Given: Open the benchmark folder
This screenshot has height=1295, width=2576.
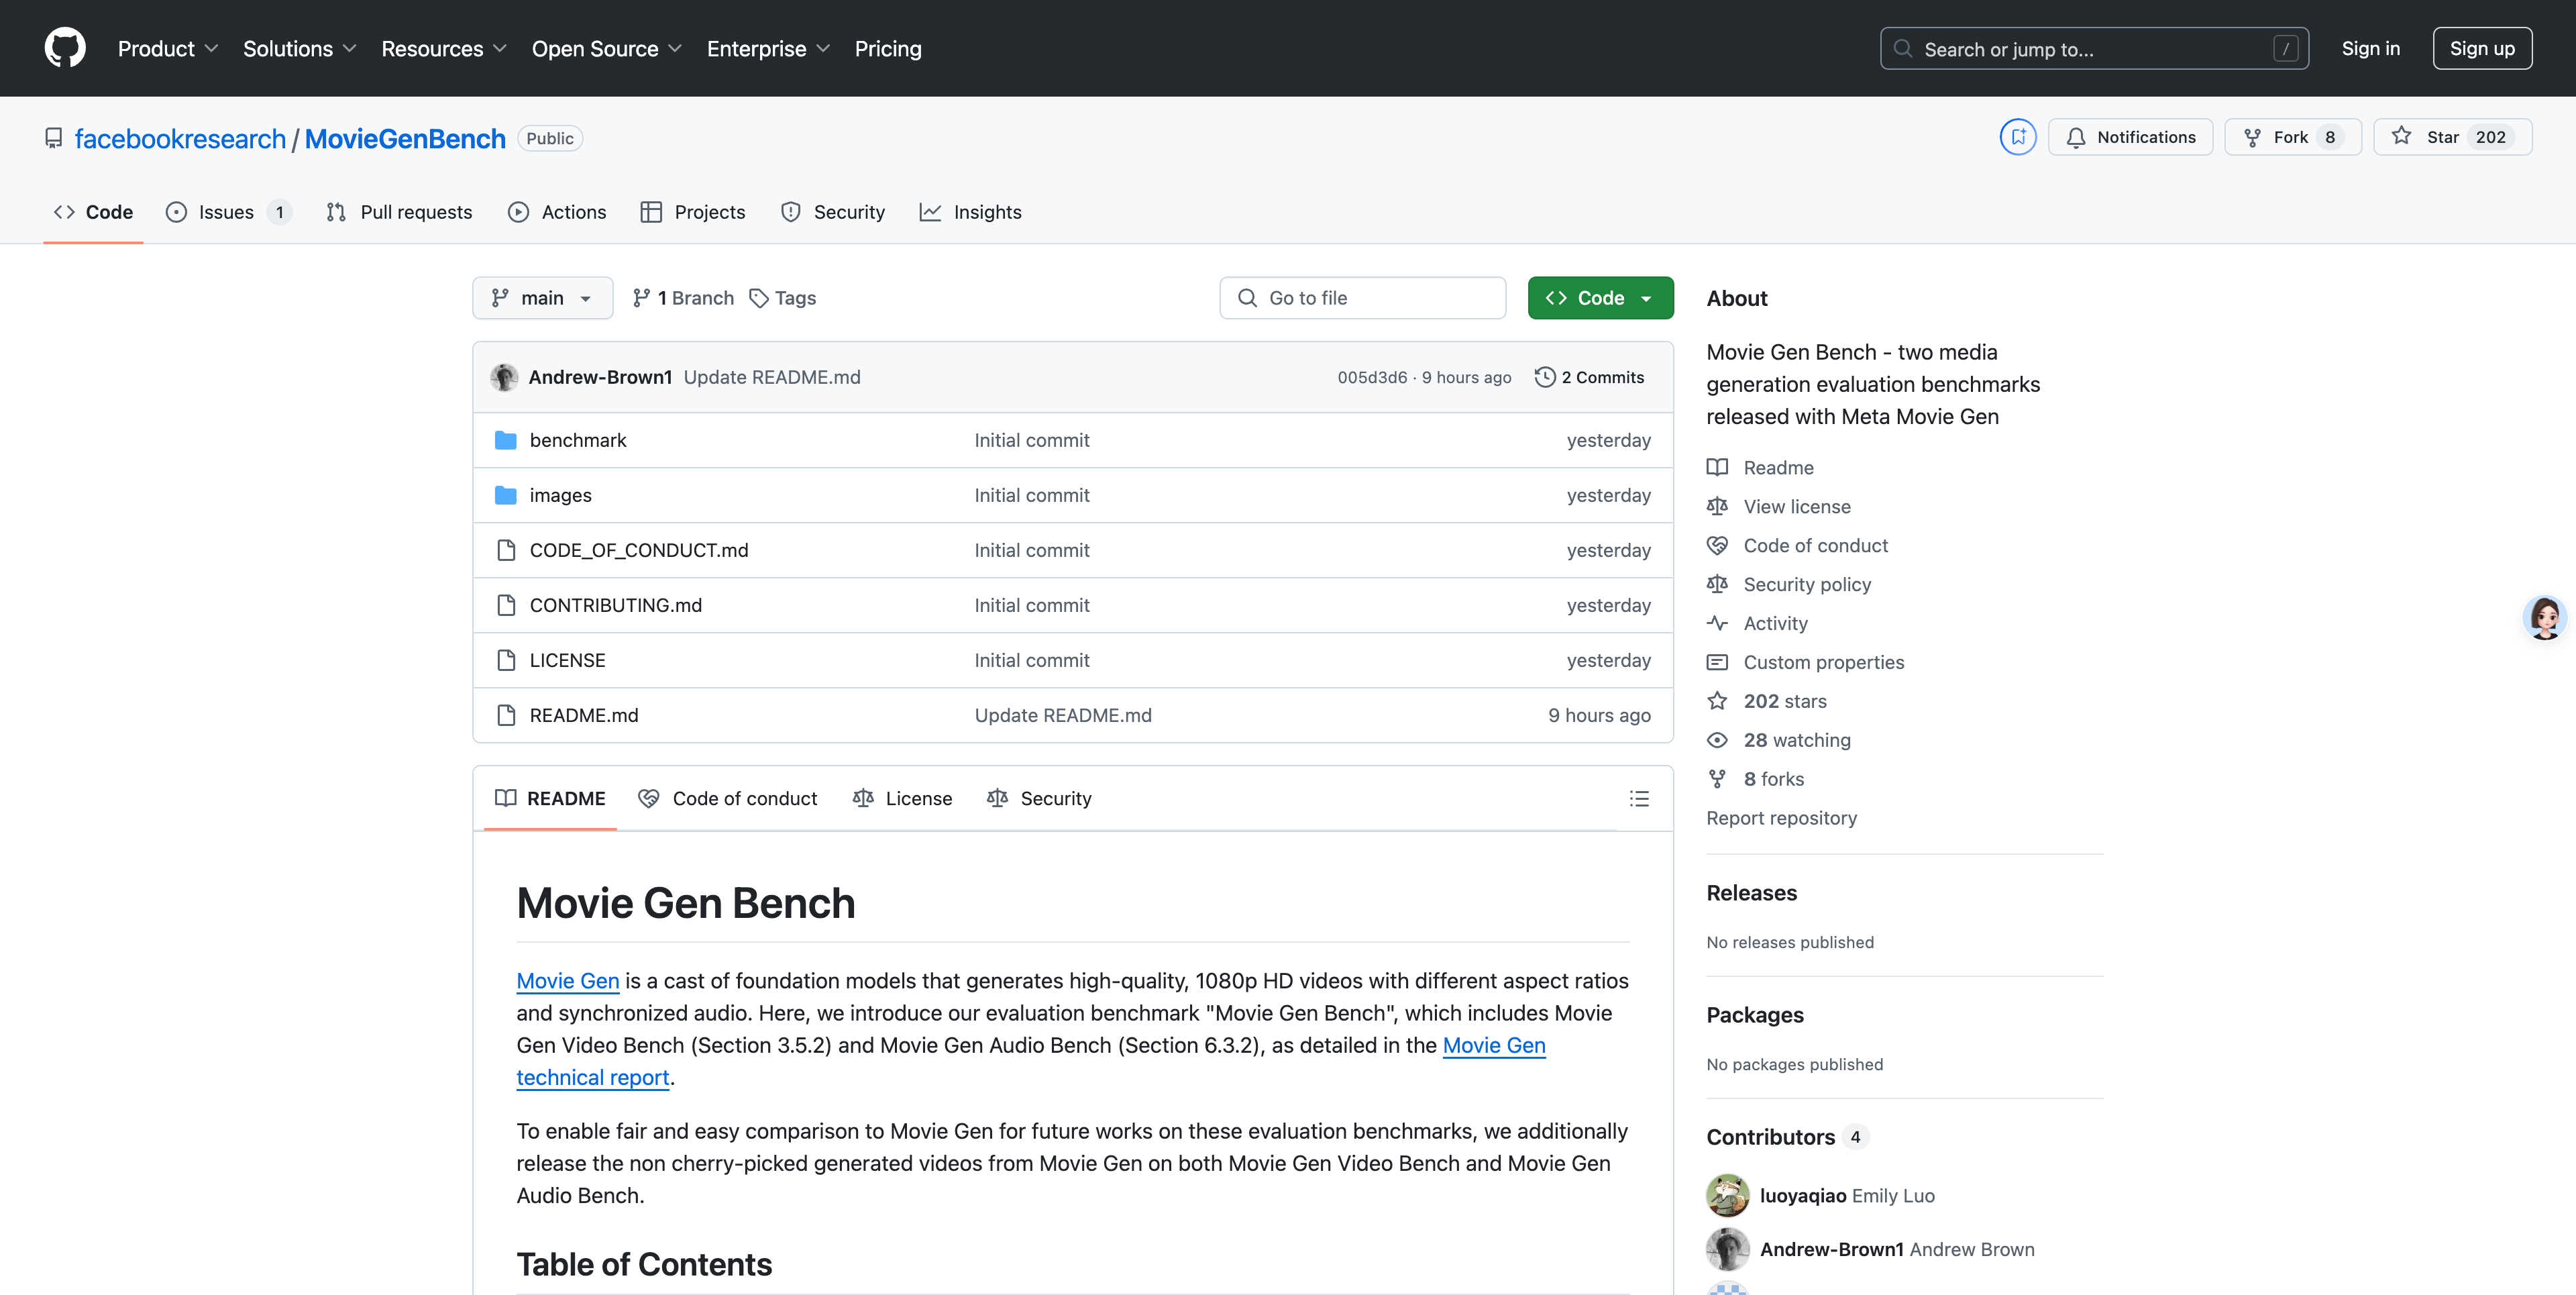Looking at the screenshot, I should tap(578, 440).
